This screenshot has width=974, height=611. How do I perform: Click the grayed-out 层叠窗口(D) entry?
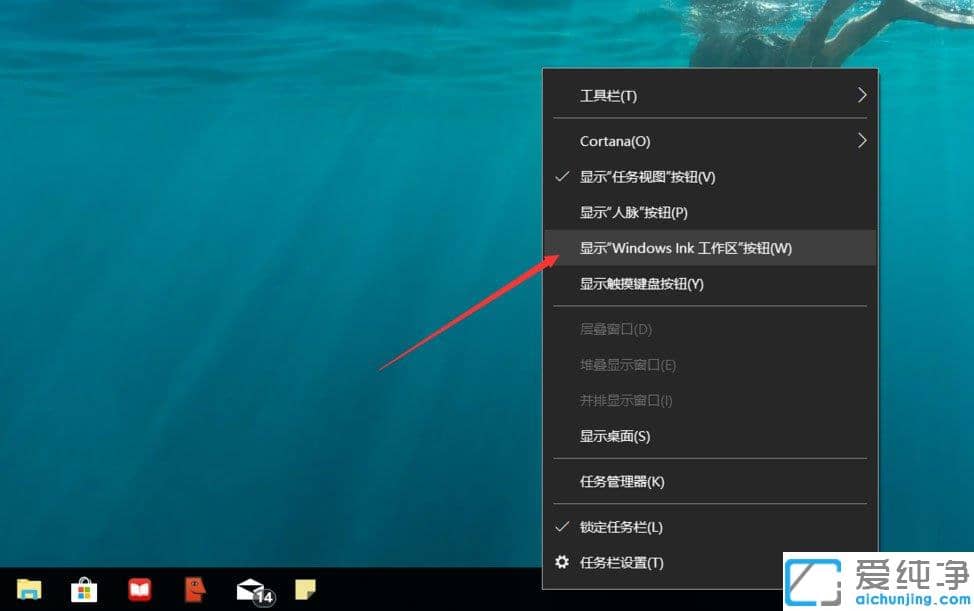(614, 329)
